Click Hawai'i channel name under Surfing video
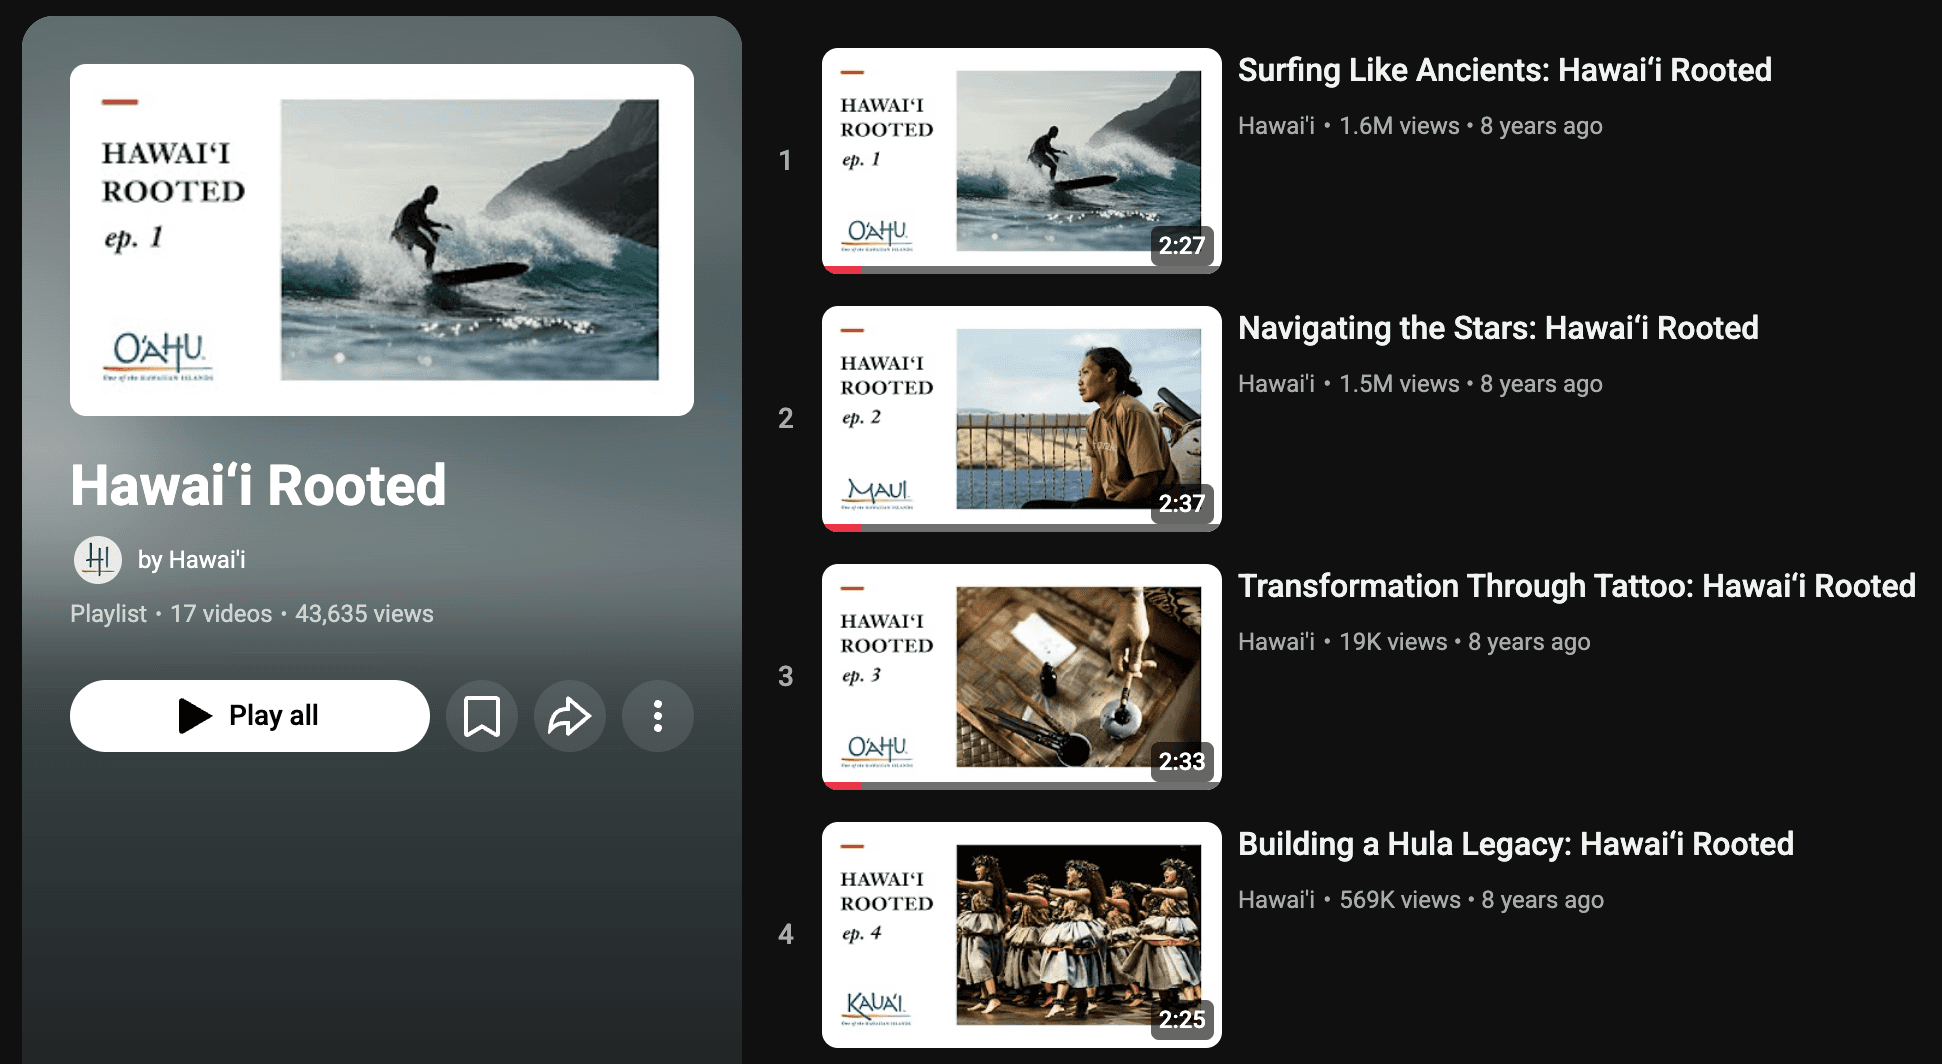 pos(1276,126)
